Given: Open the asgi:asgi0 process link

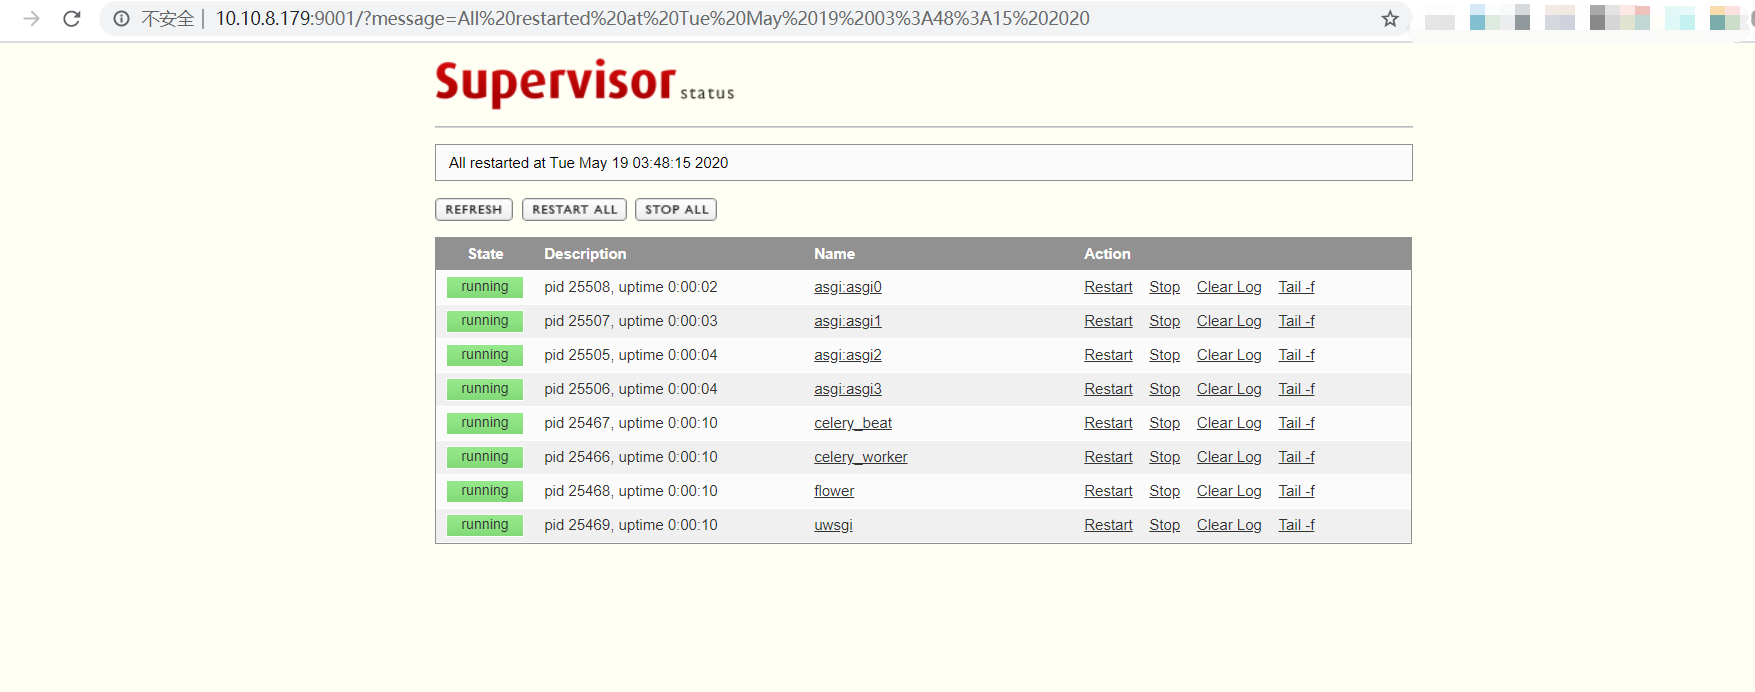Looking at the screenshot, I should click(848, 287).
